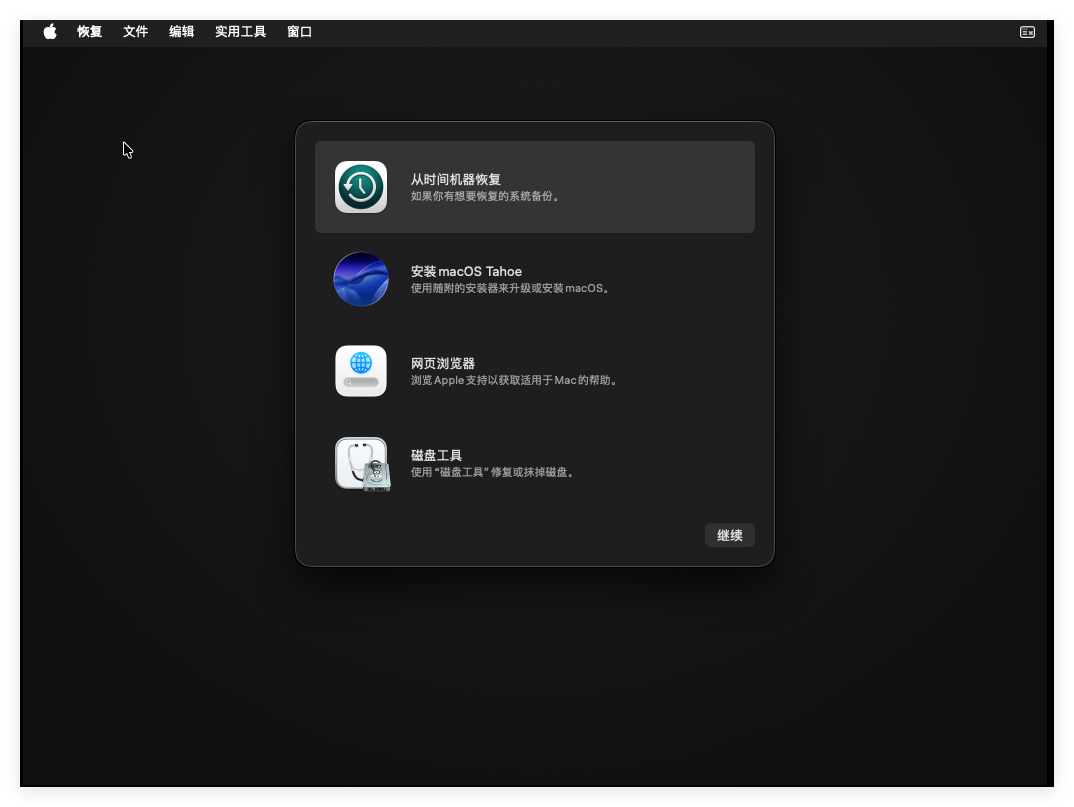Click the Disk Utility stethoscope icon
Viewport: 1074px width, 807px height.
click(x=362, y=464)
